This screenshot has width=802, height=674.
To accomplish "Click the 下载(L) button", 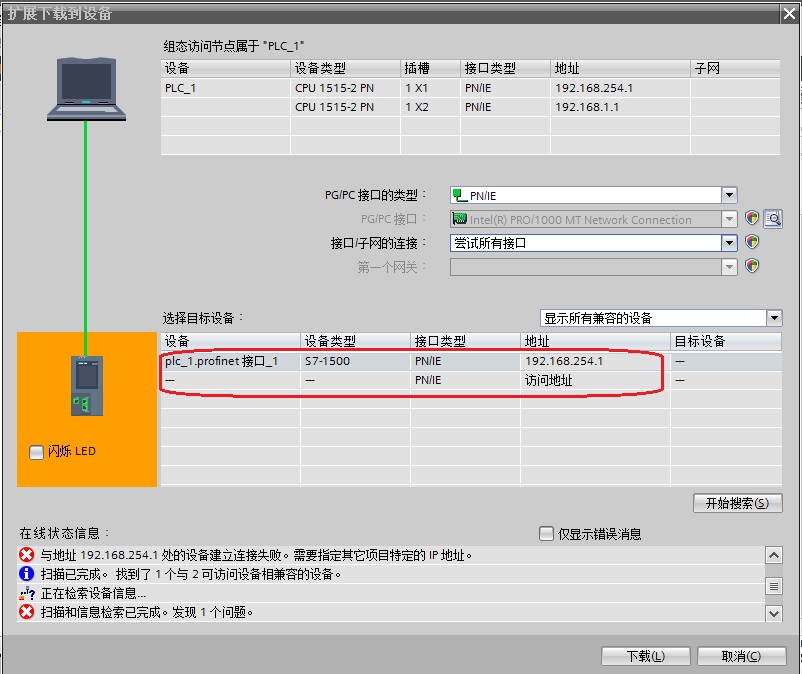I will tap(645, 655).
